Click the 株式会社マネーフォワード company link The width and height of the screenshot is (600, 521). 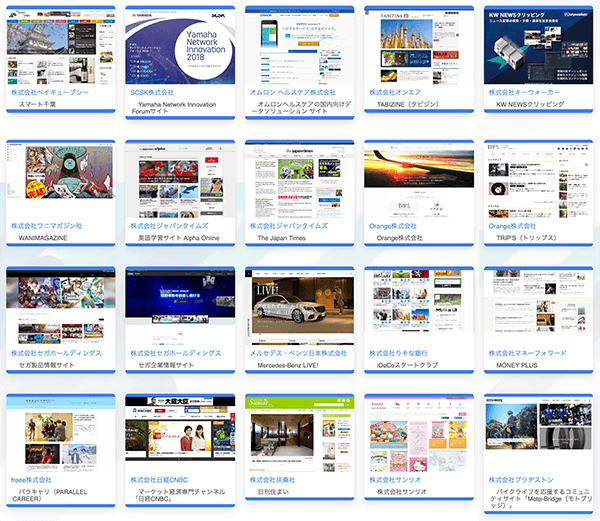pos(528,353)
